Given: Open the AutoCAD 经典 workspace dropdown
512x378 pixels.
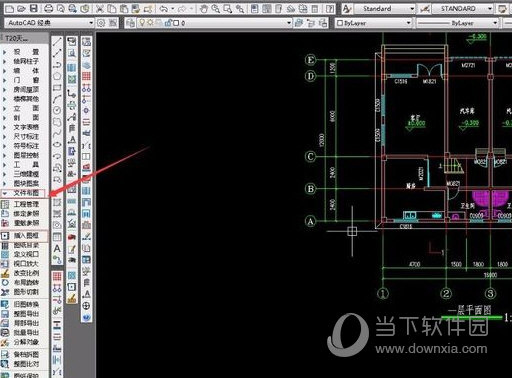Looking at the screenshot, I should tap(50, 23).
